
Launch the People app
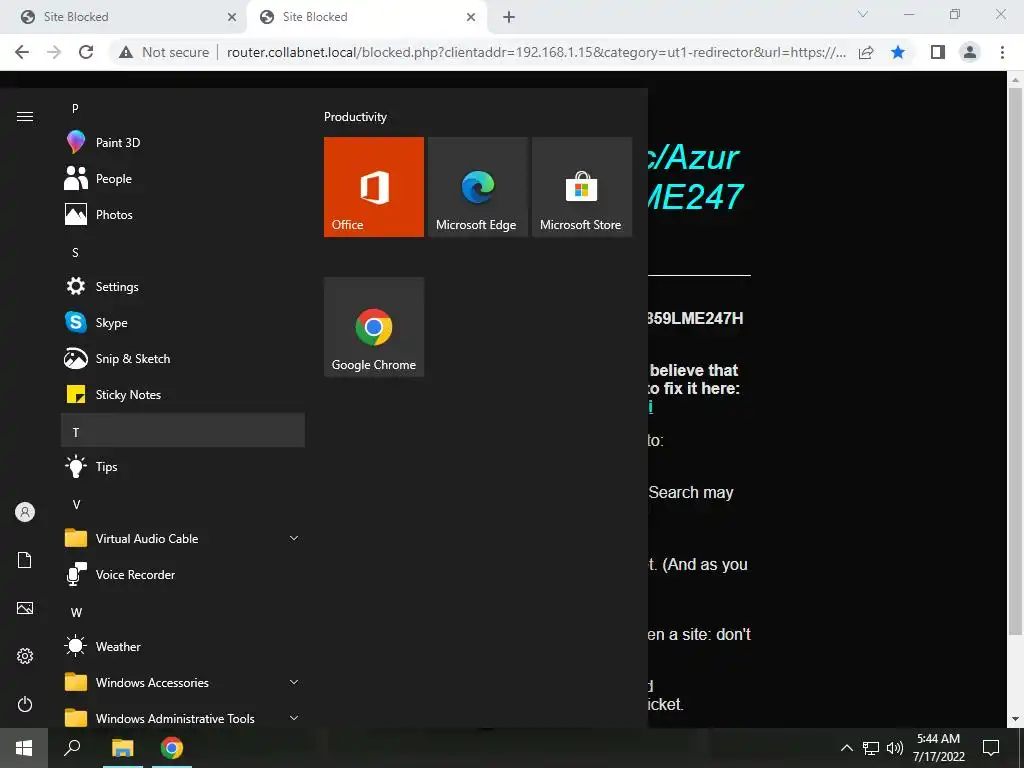(183, 178)
